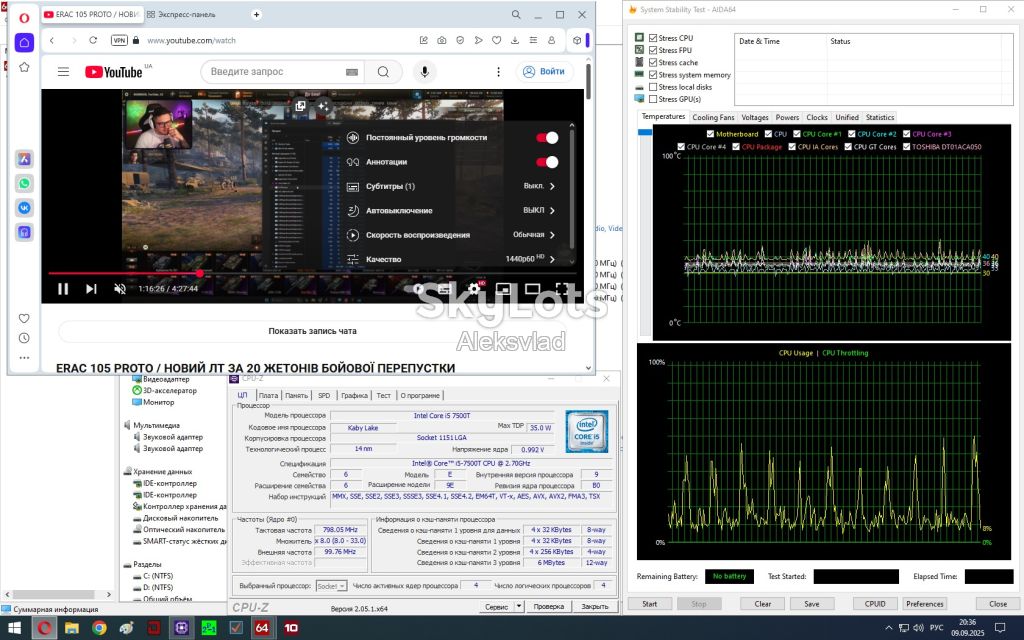Viewport: 1024px width, 640px height.
Task: Reload the page in Opera
Action: [93, 40]
